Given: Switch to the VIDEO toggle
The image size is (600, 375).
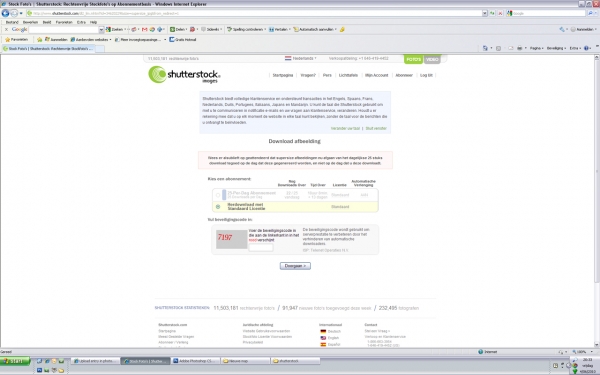Looking at the screenshot, I should (432, 59).
